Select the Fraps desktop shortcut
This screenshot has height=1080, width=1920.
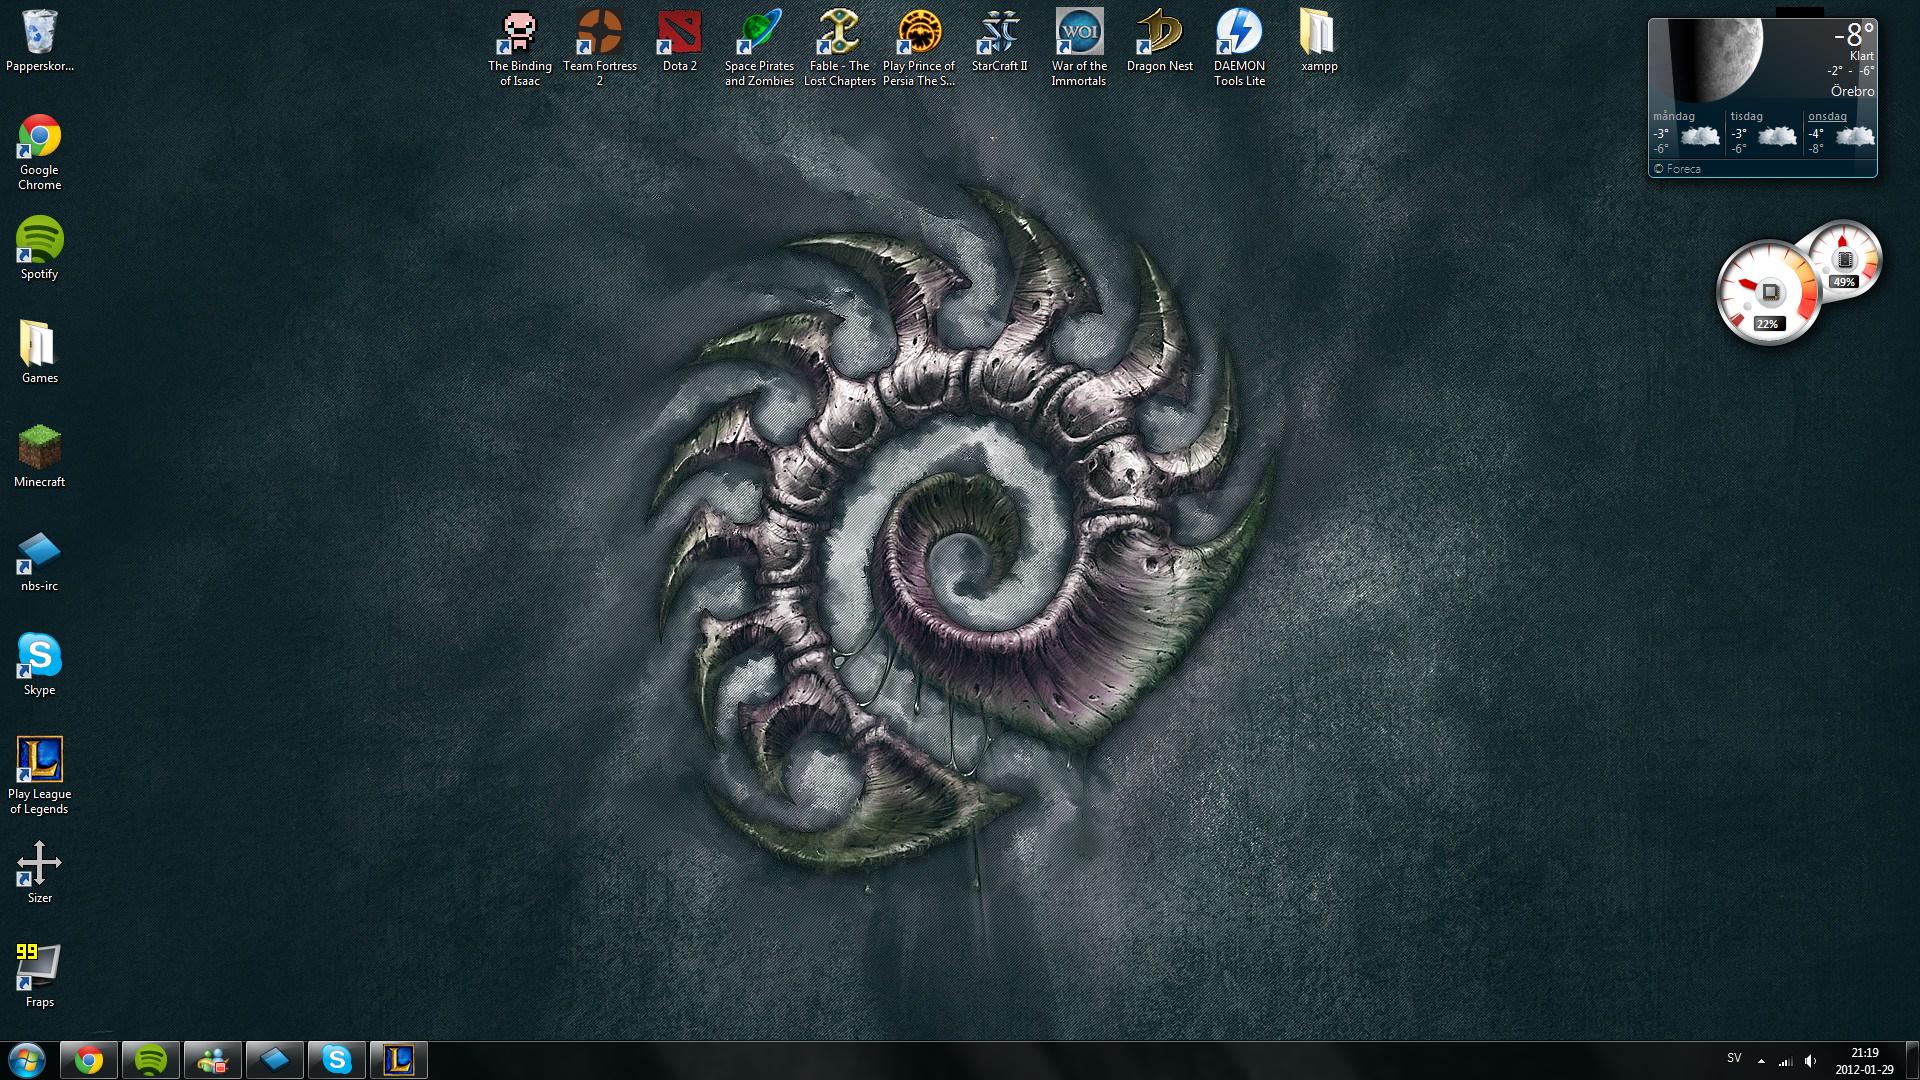39,976
